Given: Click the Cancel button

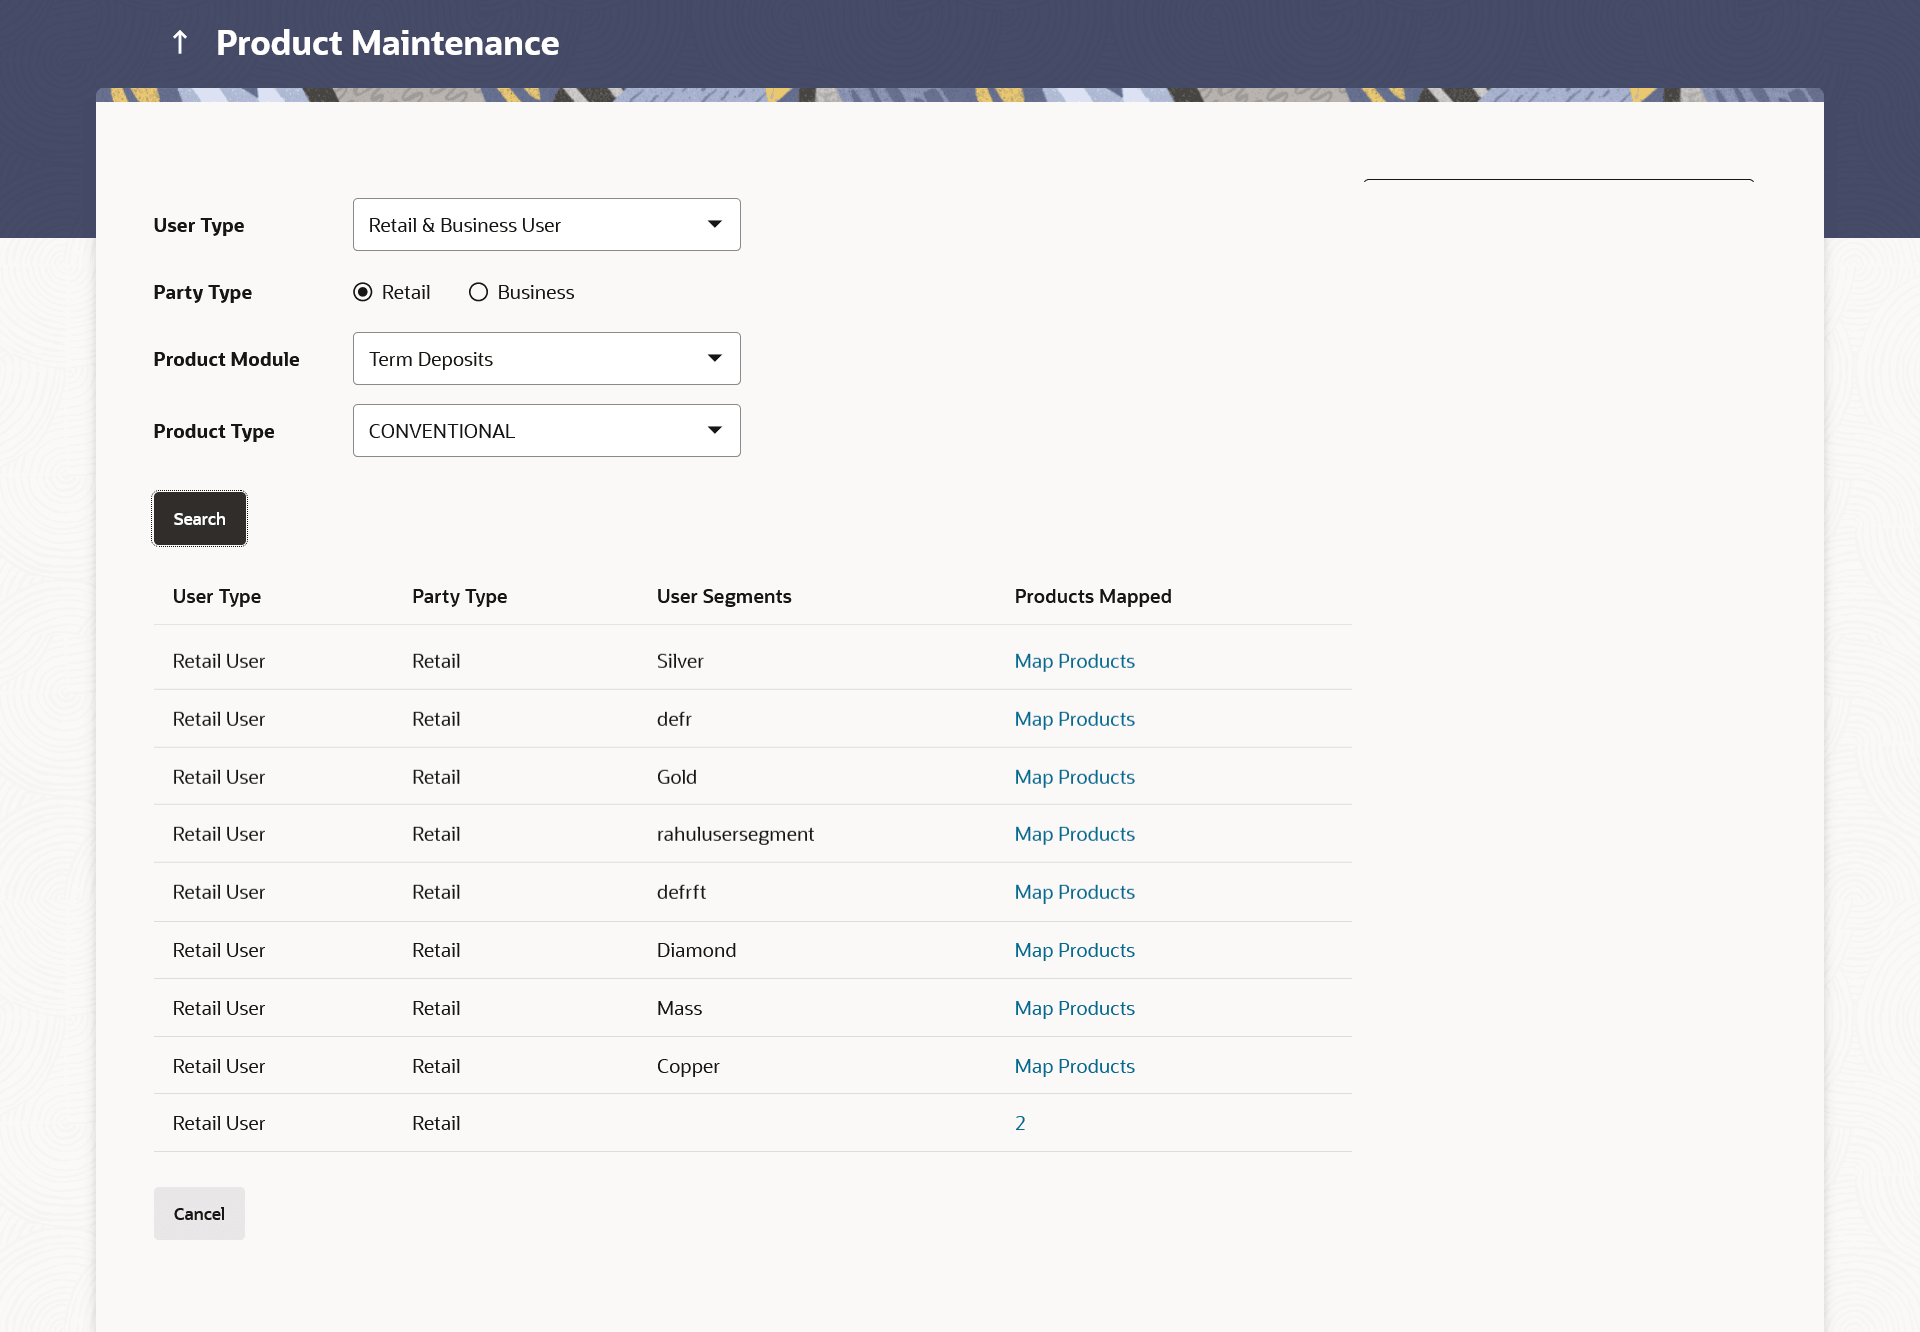Looking at the screenshot, I should [199, 1213].
